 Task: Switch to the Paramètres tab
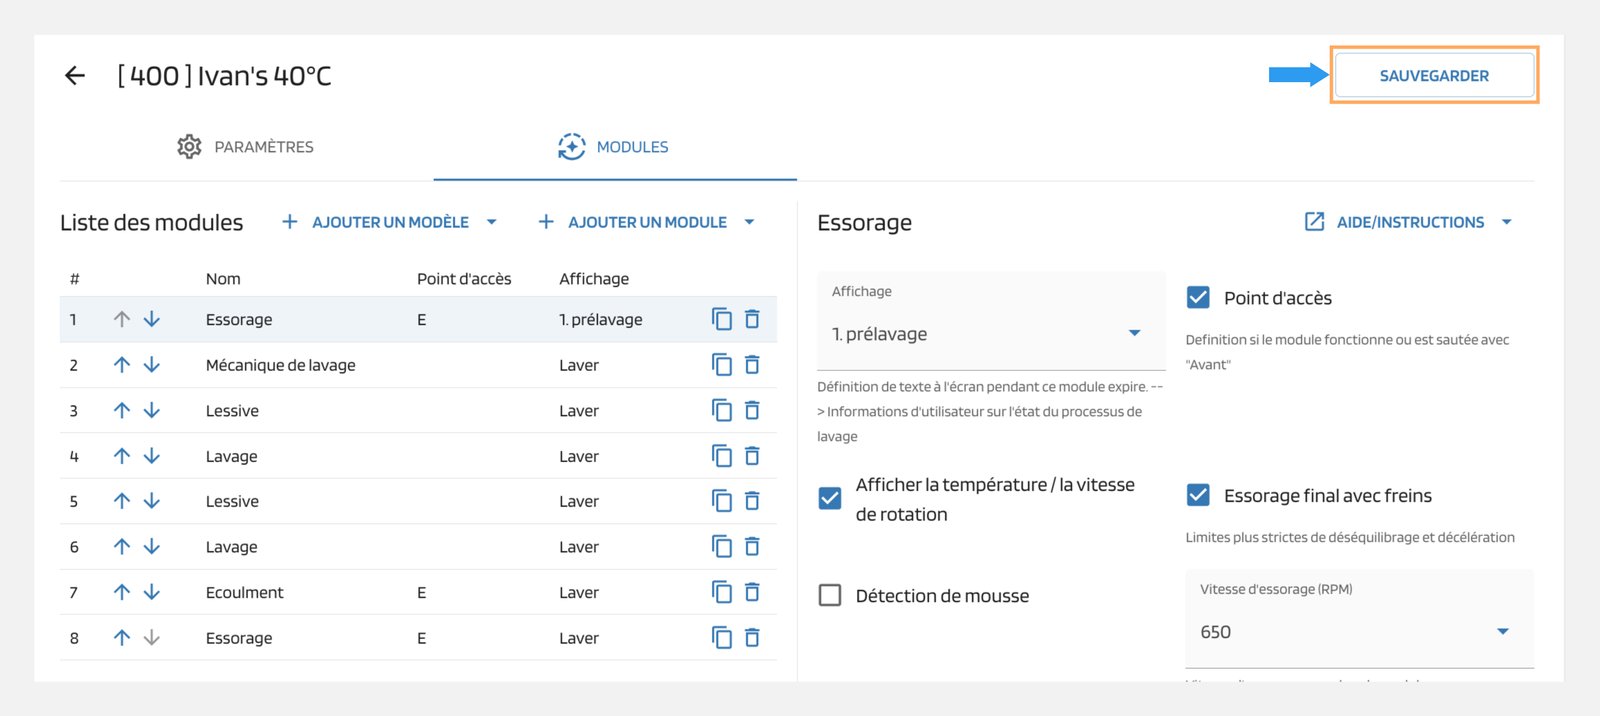click(246, 147)
